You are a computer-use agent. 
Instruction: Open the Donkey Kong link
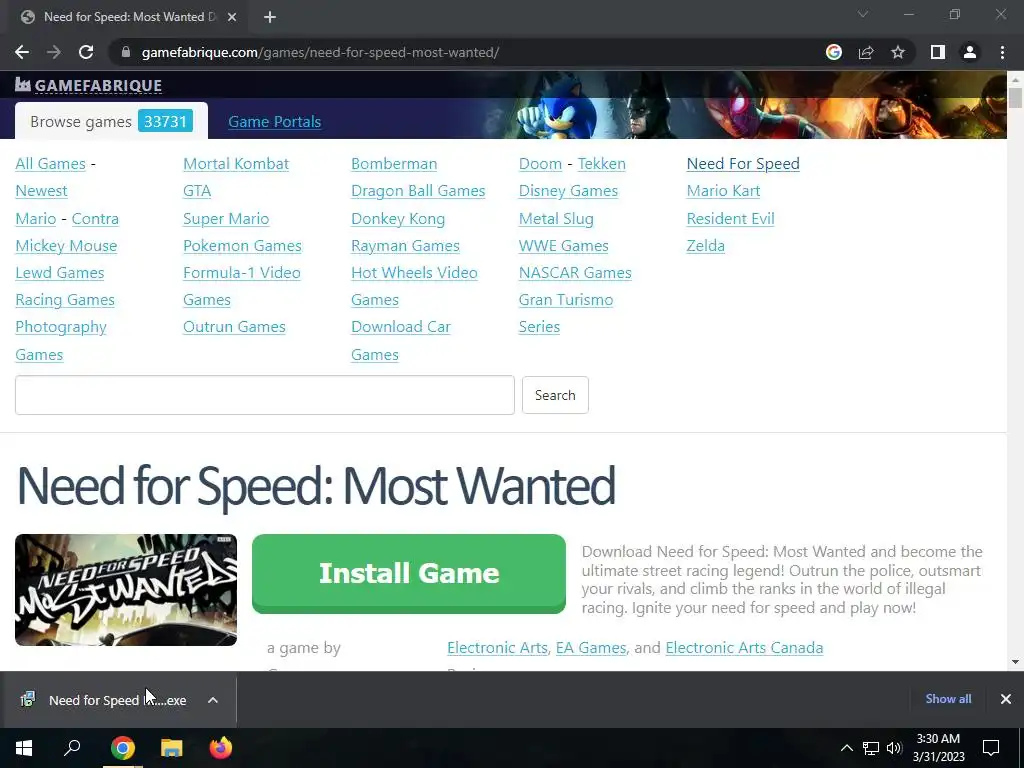pyautogui.click(x=398, y=219)
